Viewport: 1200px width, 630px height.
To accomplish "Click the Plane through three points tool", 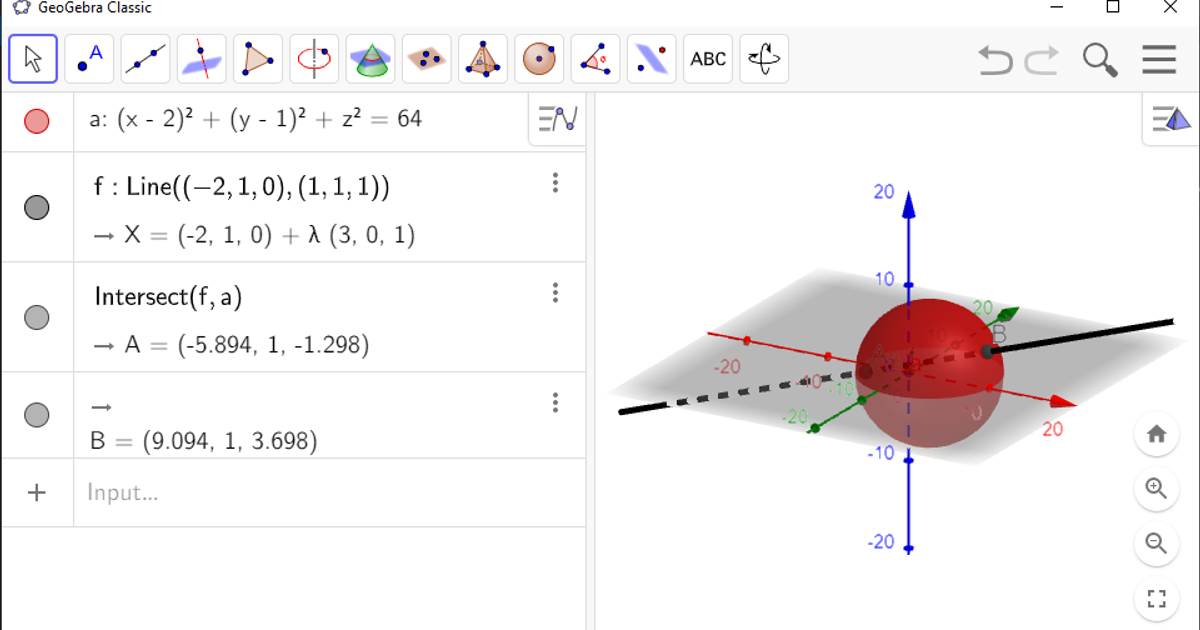I will [x=427, y=59].
